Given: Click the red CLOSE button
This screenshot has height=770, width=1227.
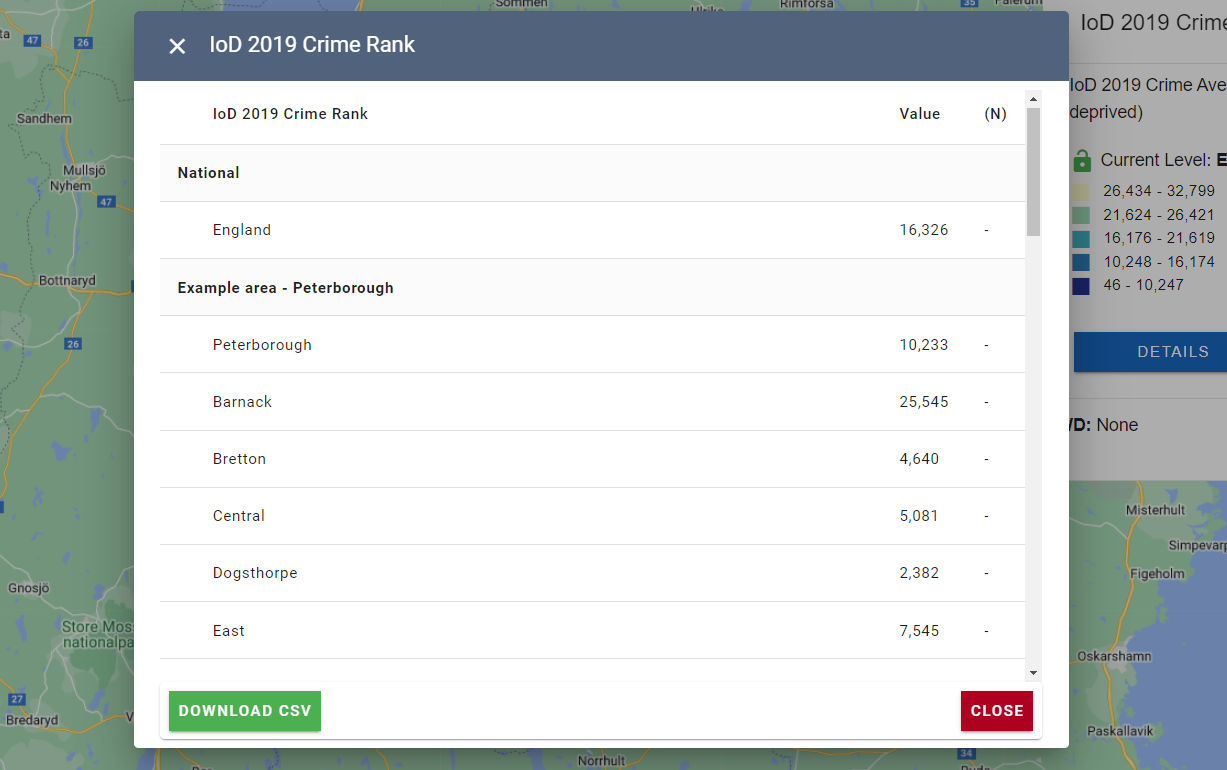Looking at the screenshot, I should (996, 711).
